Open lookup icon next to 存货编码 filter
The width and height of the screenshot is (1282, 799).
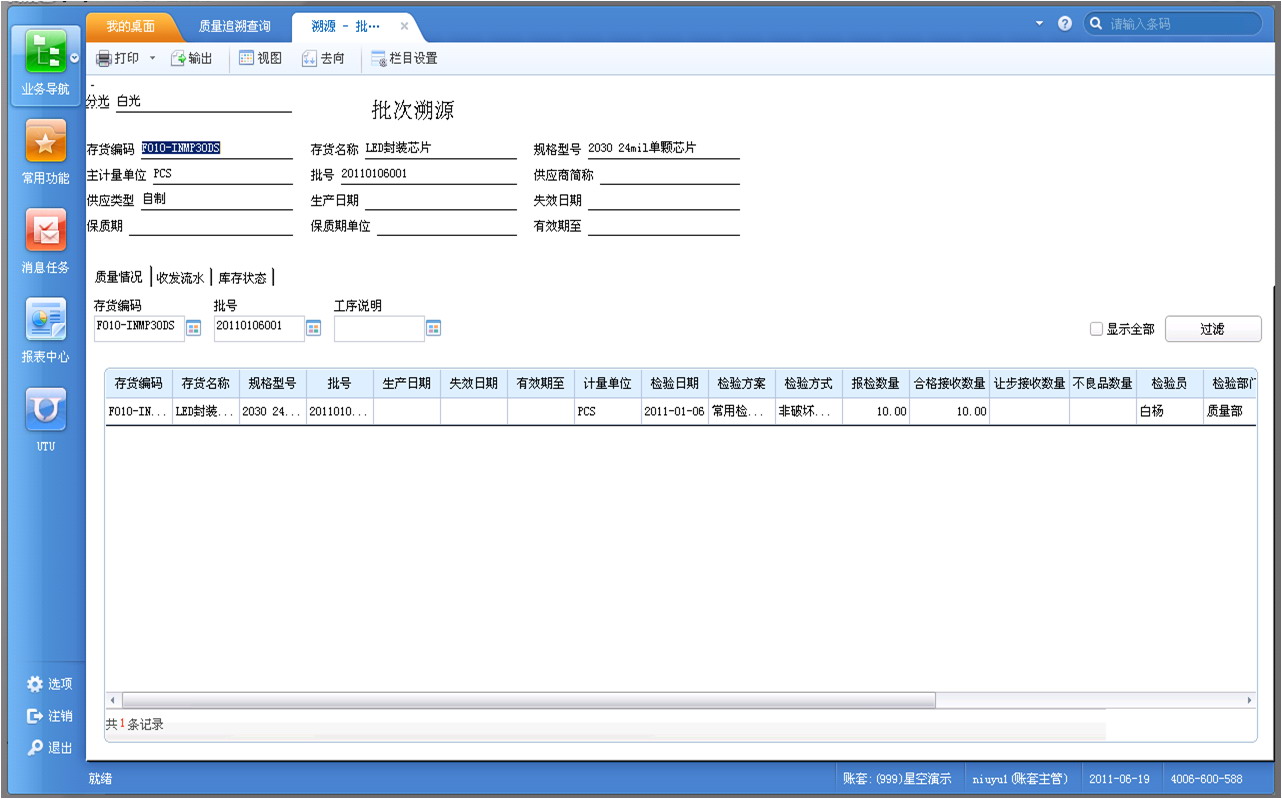pos(193,328)
